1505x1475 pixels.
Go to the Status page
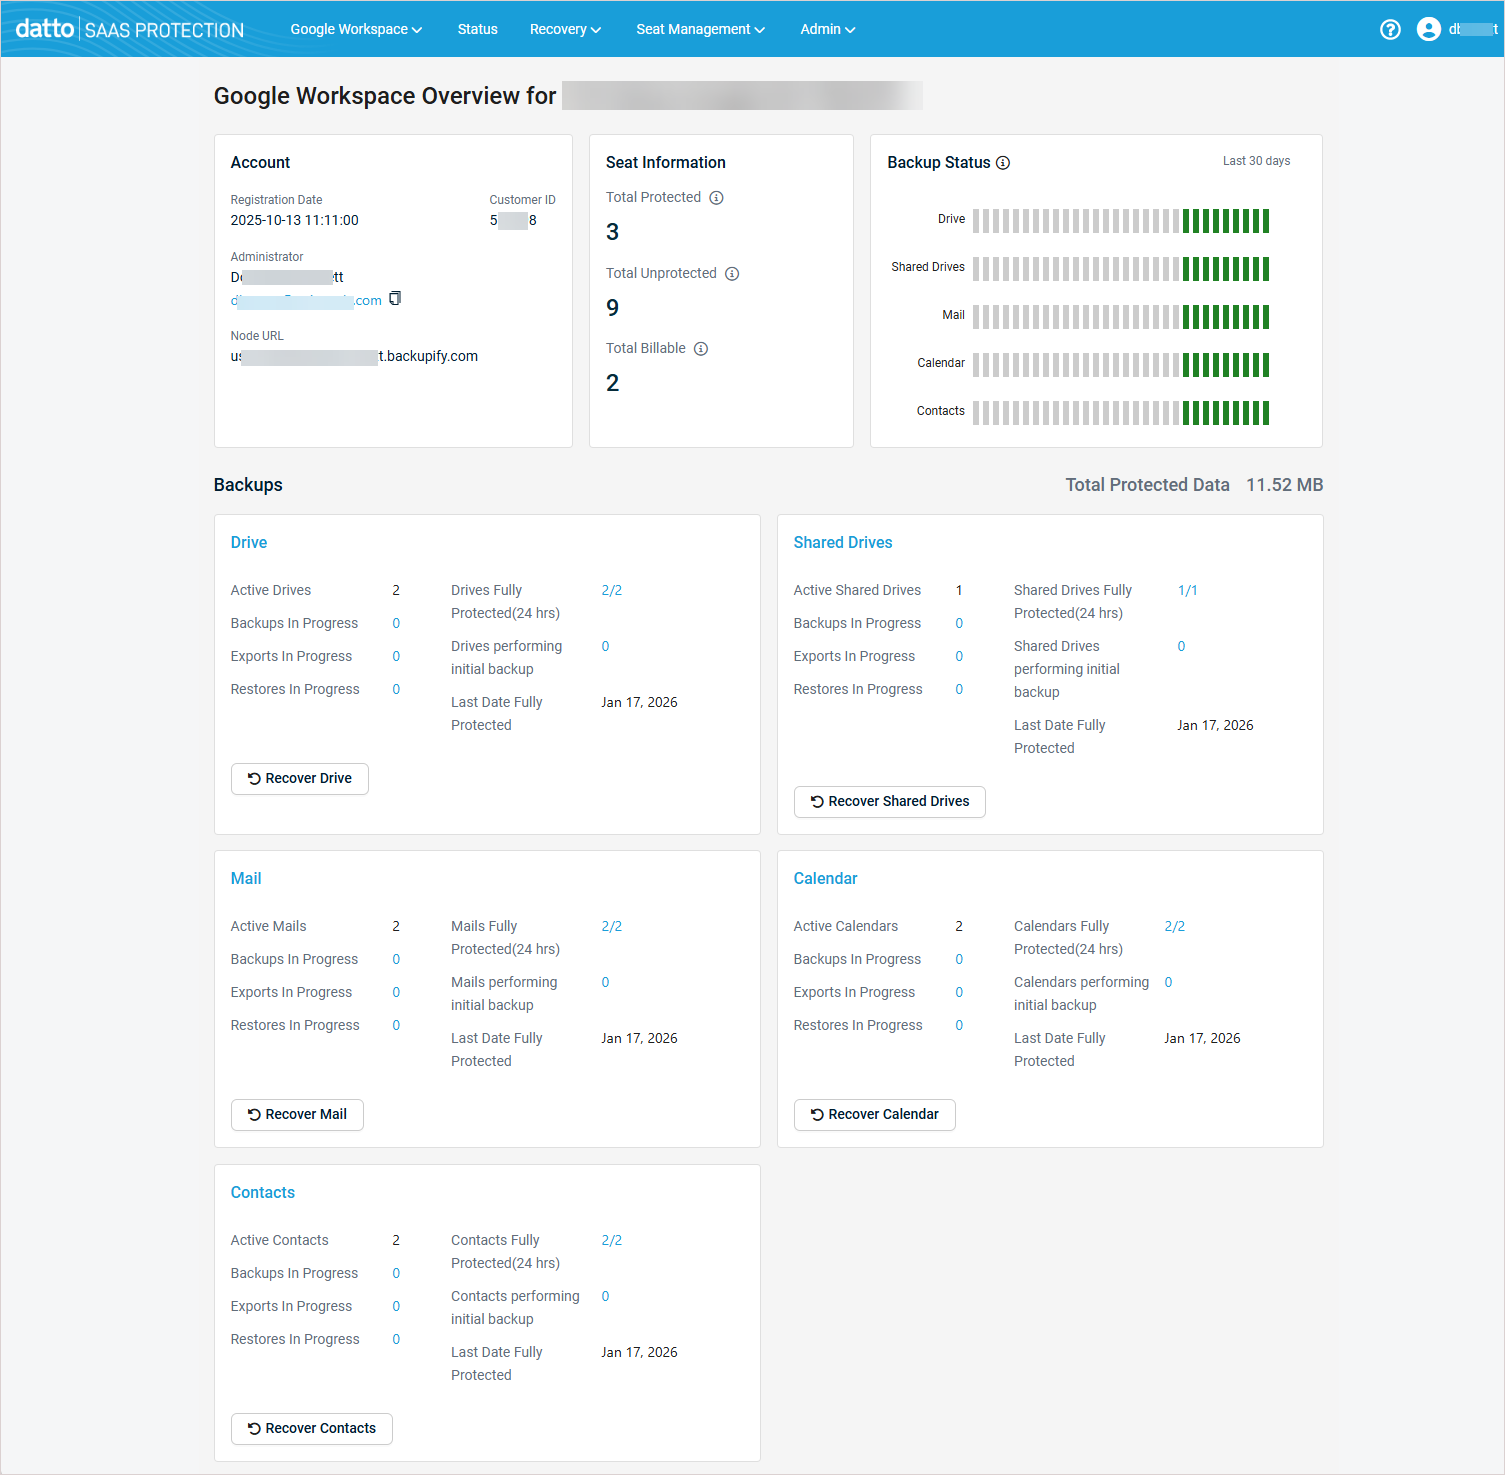(x=477, y=29)
